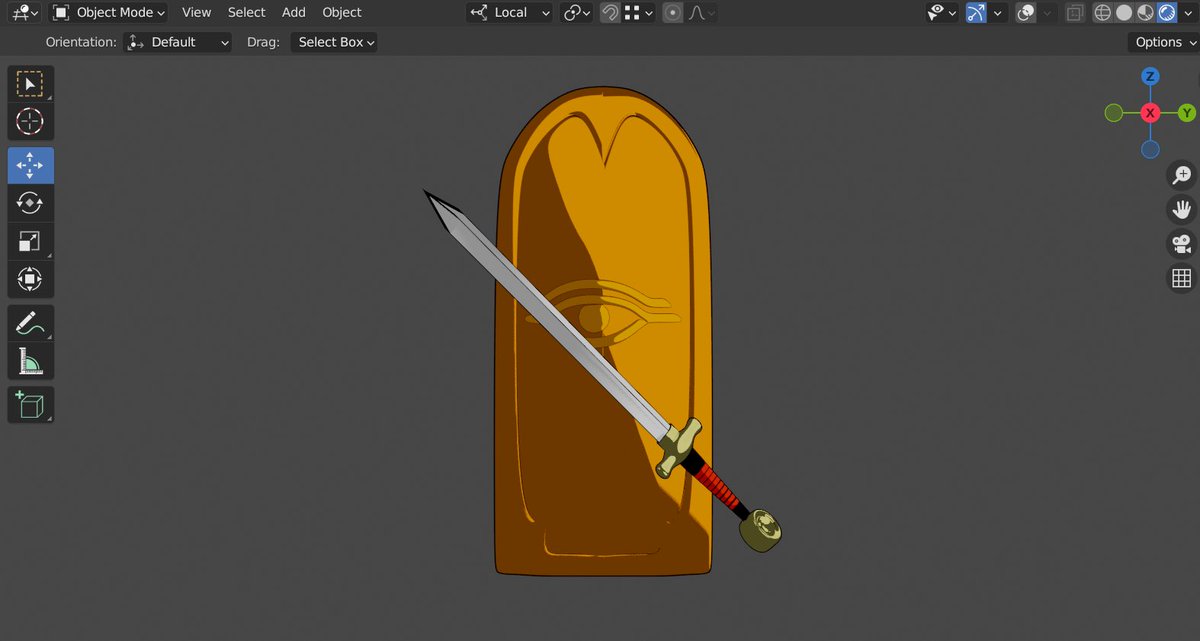
Task: Toggle X-ray mode
Action: tap(1075, 13)
